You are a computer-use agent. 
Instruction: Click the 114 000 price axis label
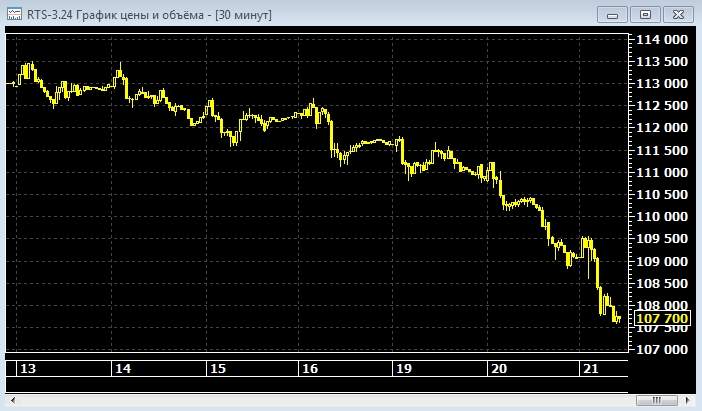(661, 40)
